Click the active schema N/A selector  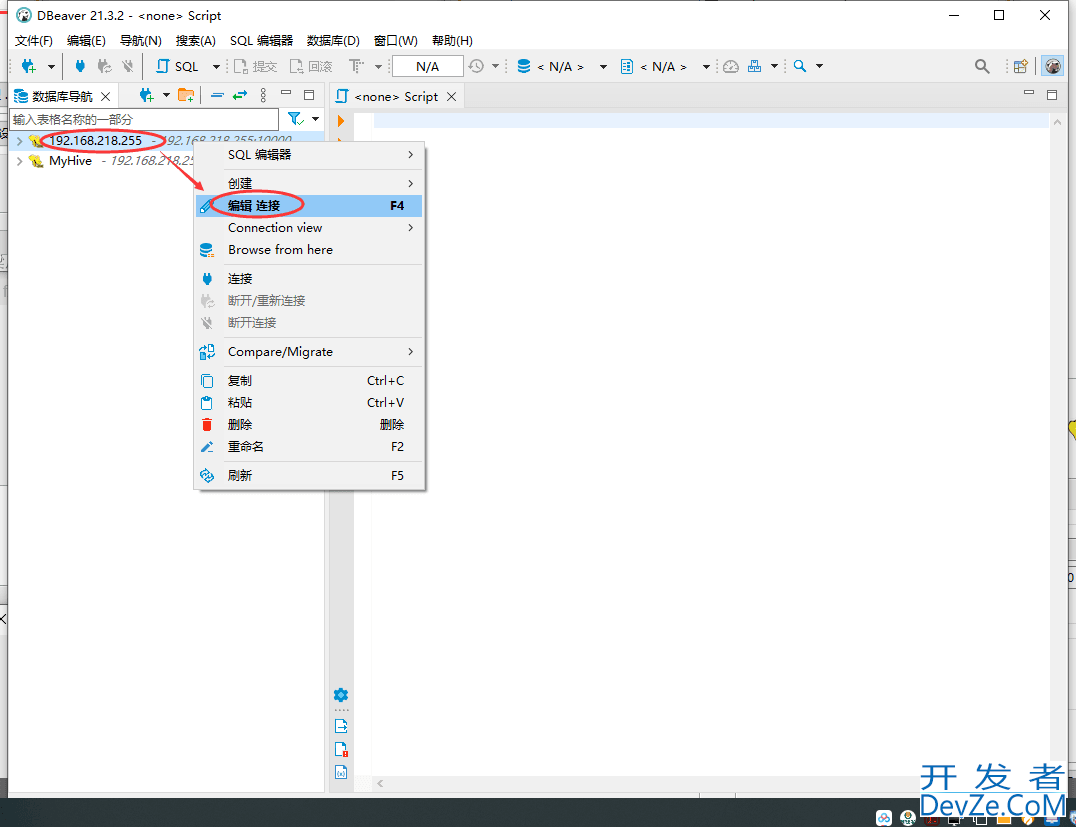pyautogui.click(x=654, y=67)
